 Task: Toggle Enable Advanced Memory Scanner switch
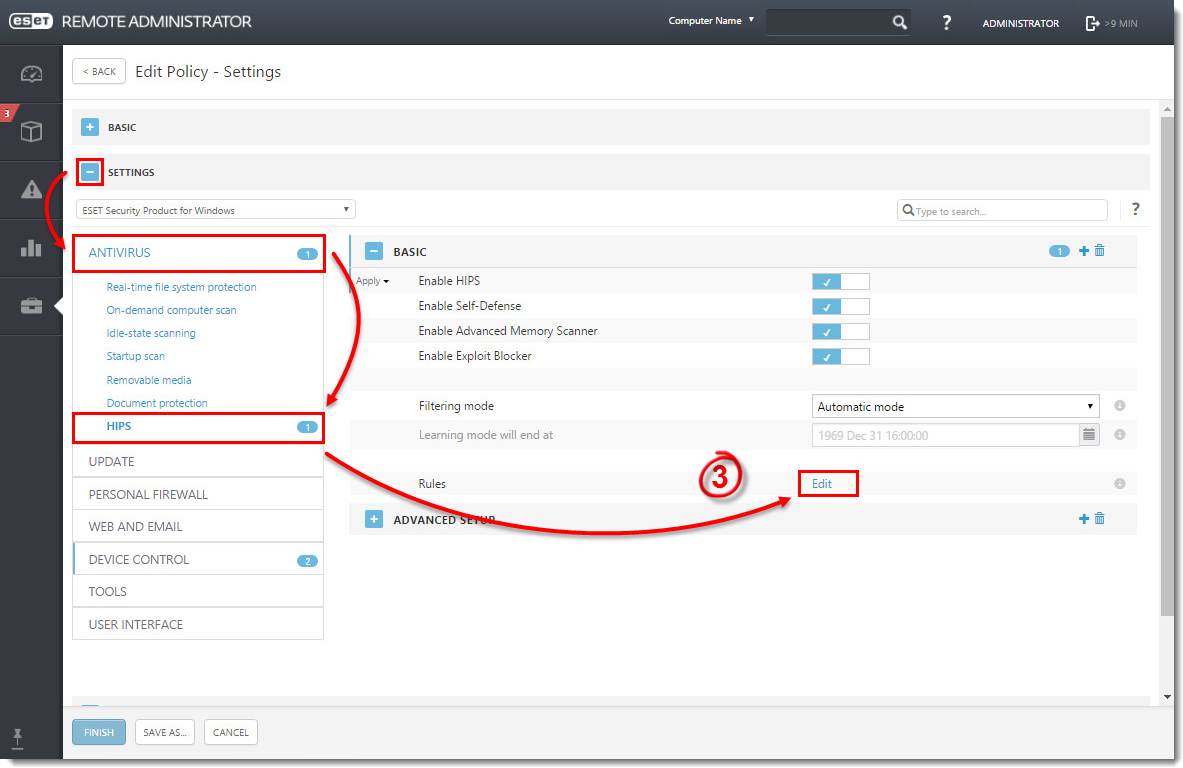click(840, 331)
